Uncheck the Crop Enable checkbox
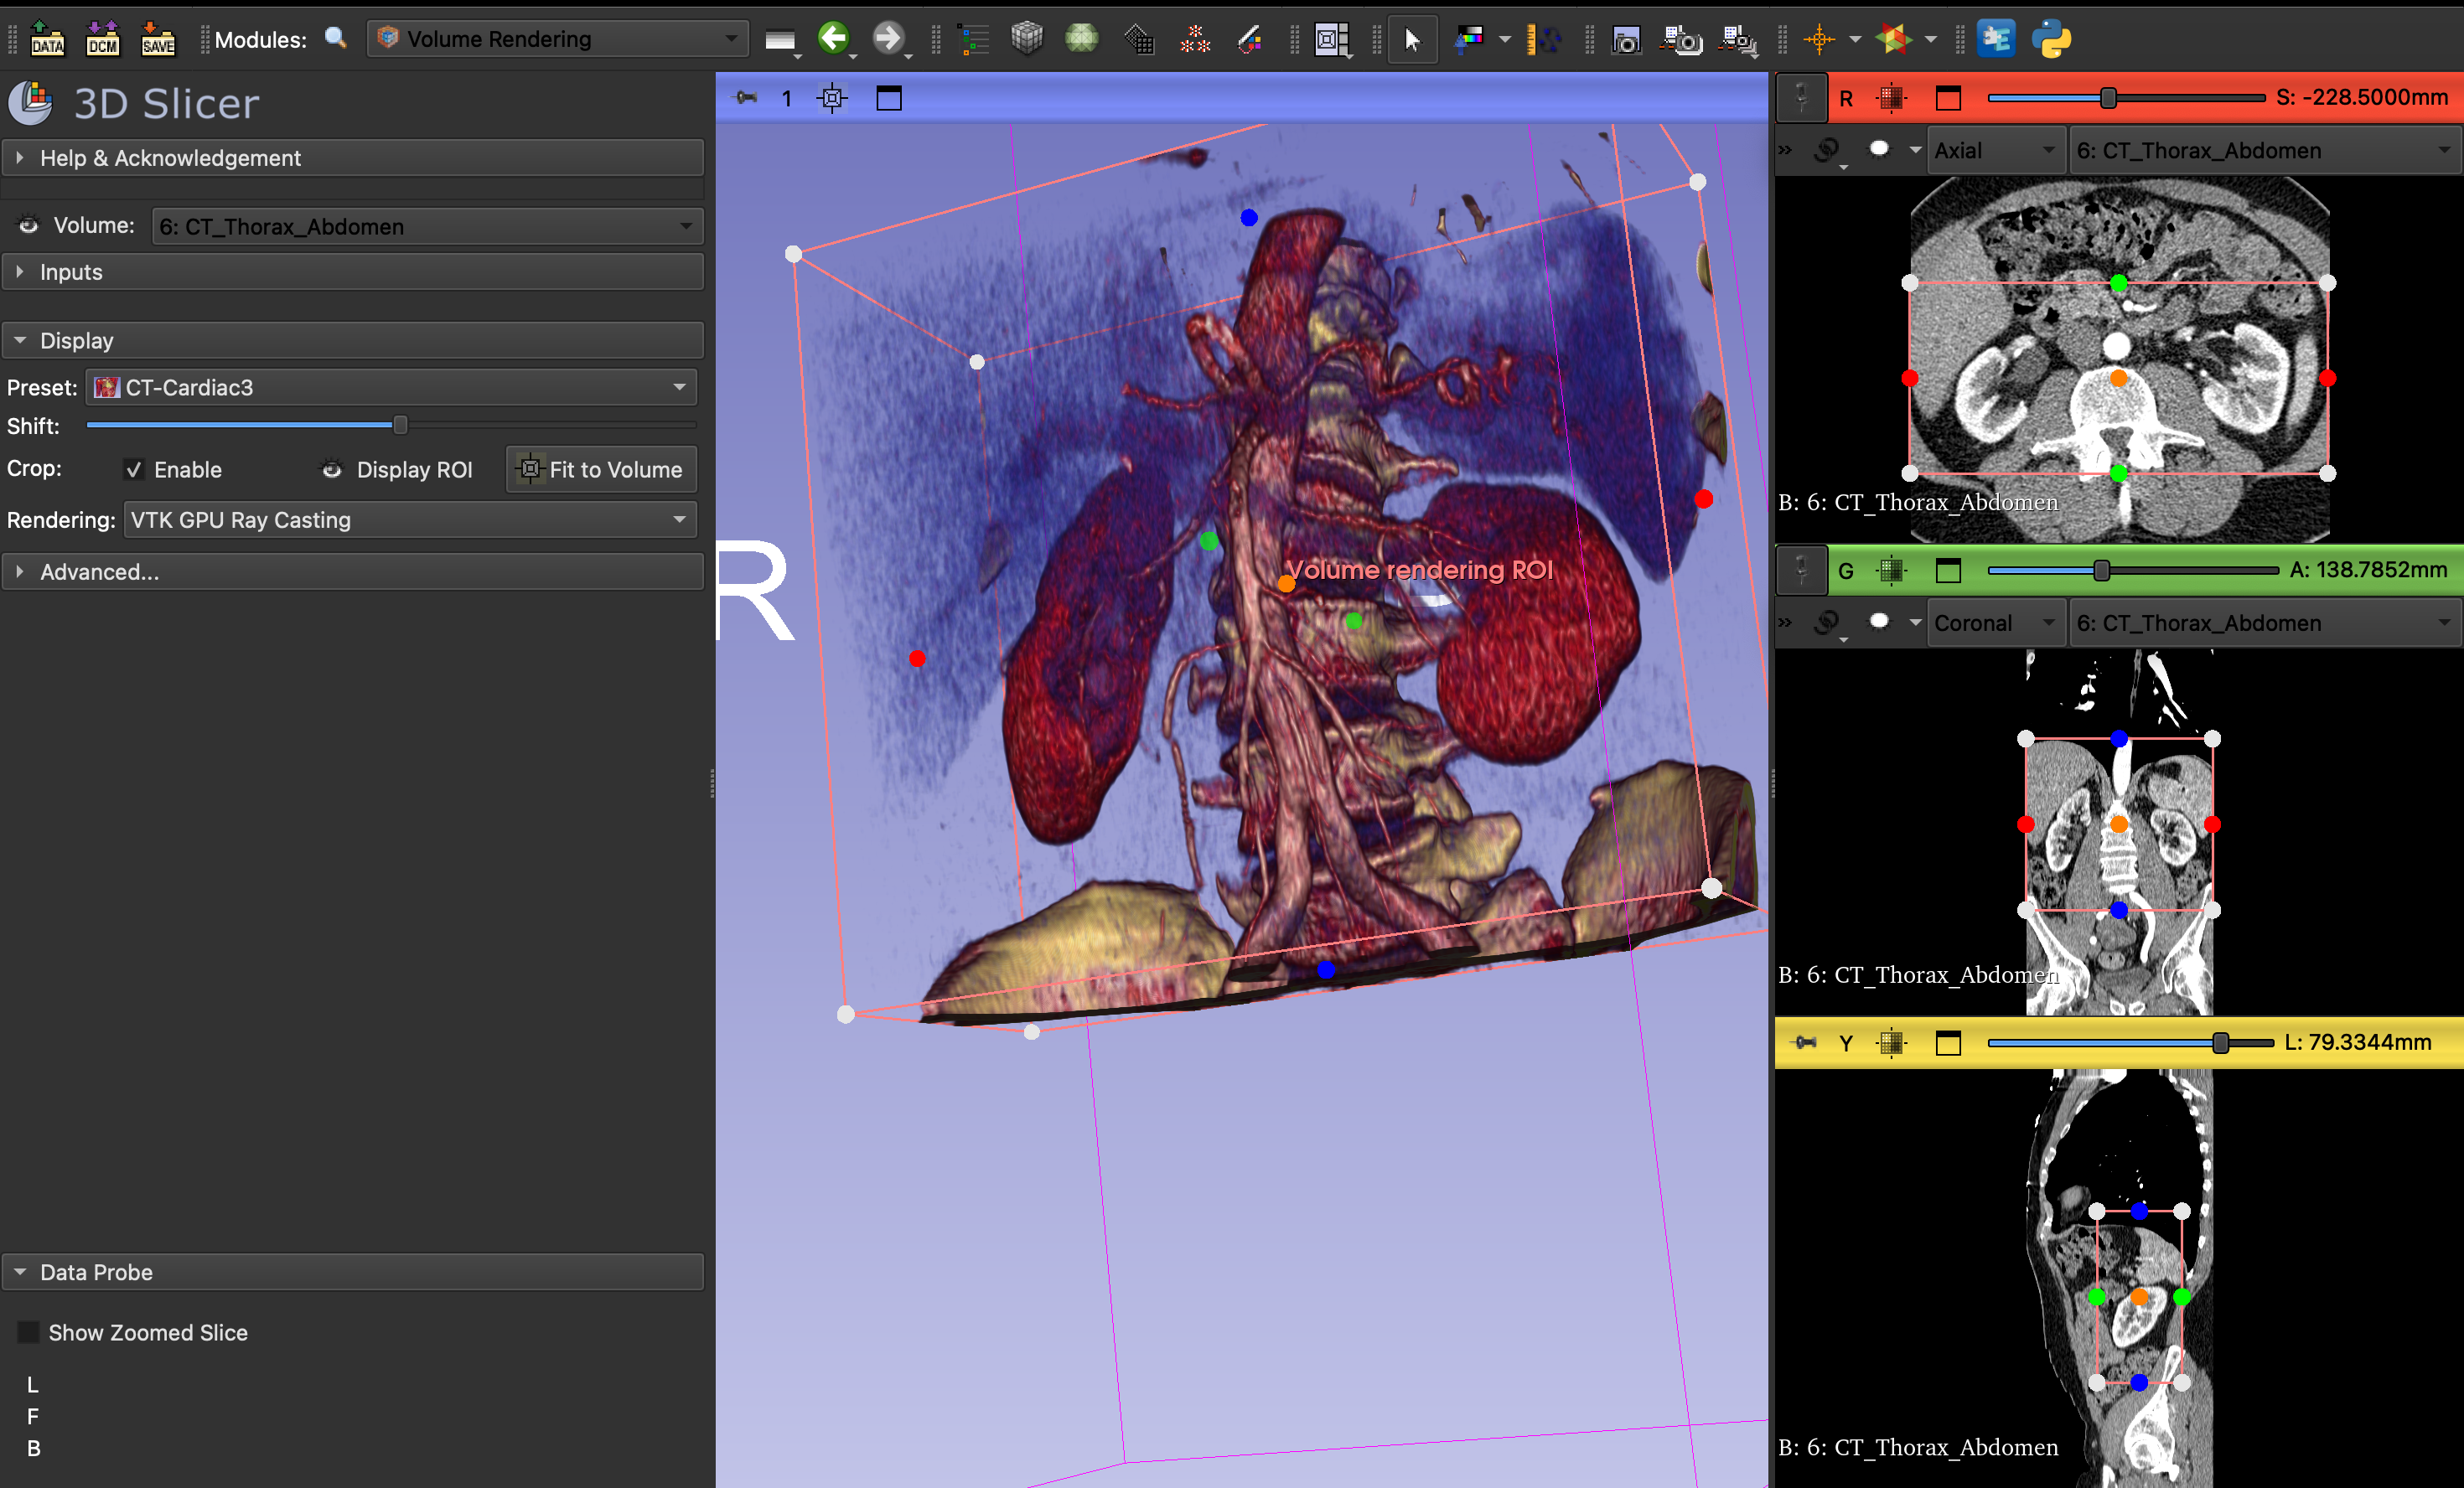Screen dimensions: 2464x1488 point(134,469)
